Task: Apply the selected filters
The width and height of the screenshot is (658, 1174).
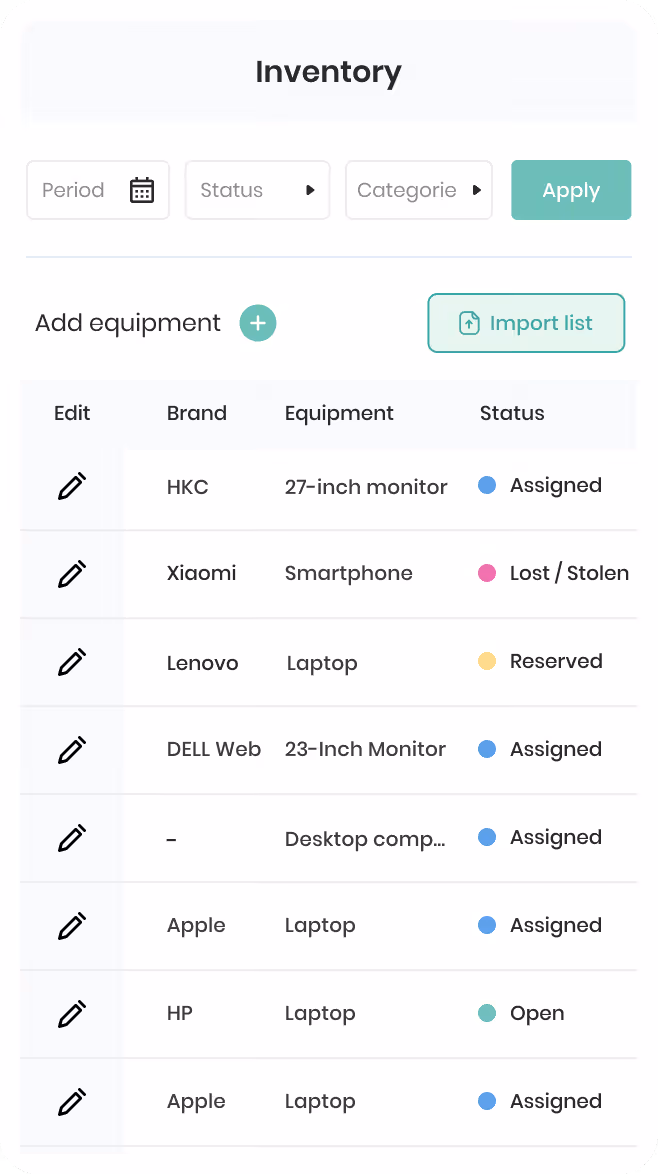Action: click(571, 190)
